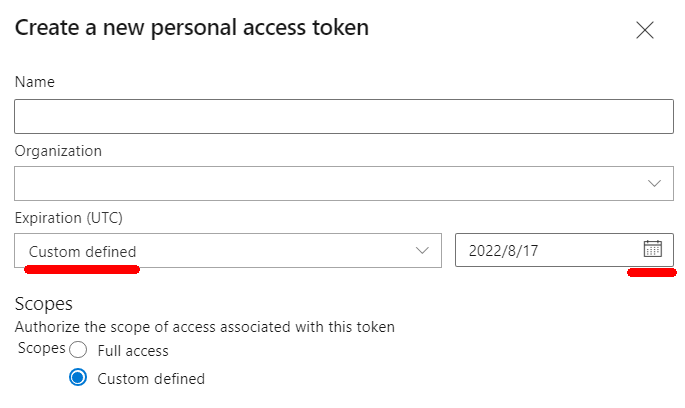Select the Custom defined scopes radio button
Viewport: 685px width, 408px height.
tap(78, 378)
